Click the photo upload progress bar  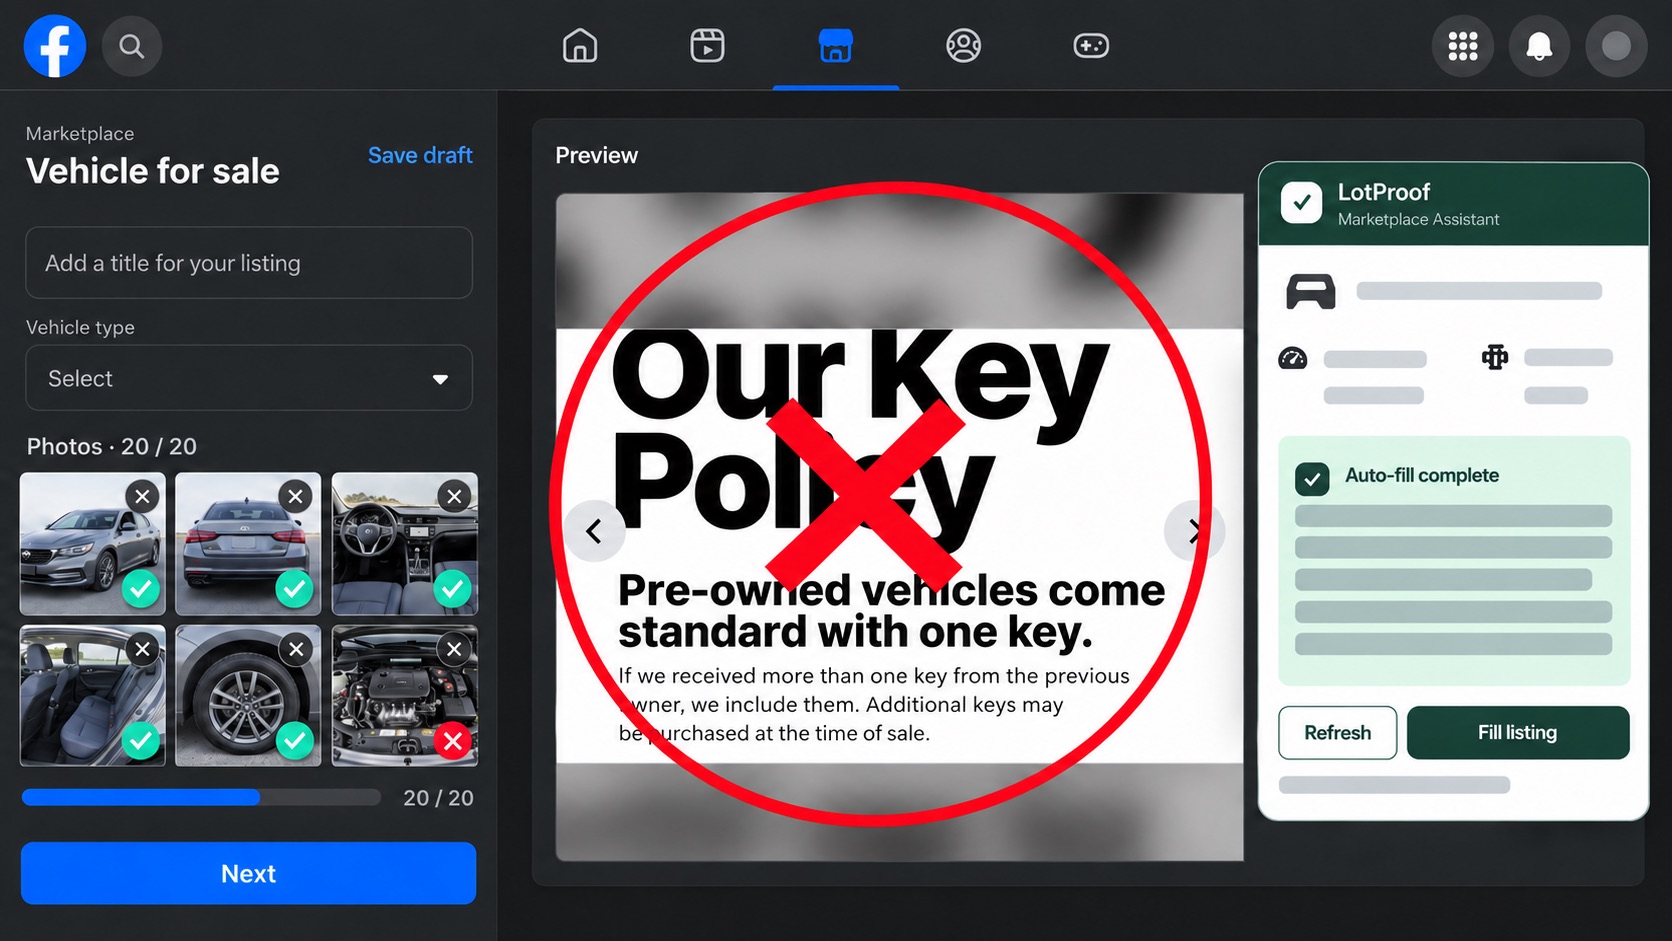[x=201, y=797]
